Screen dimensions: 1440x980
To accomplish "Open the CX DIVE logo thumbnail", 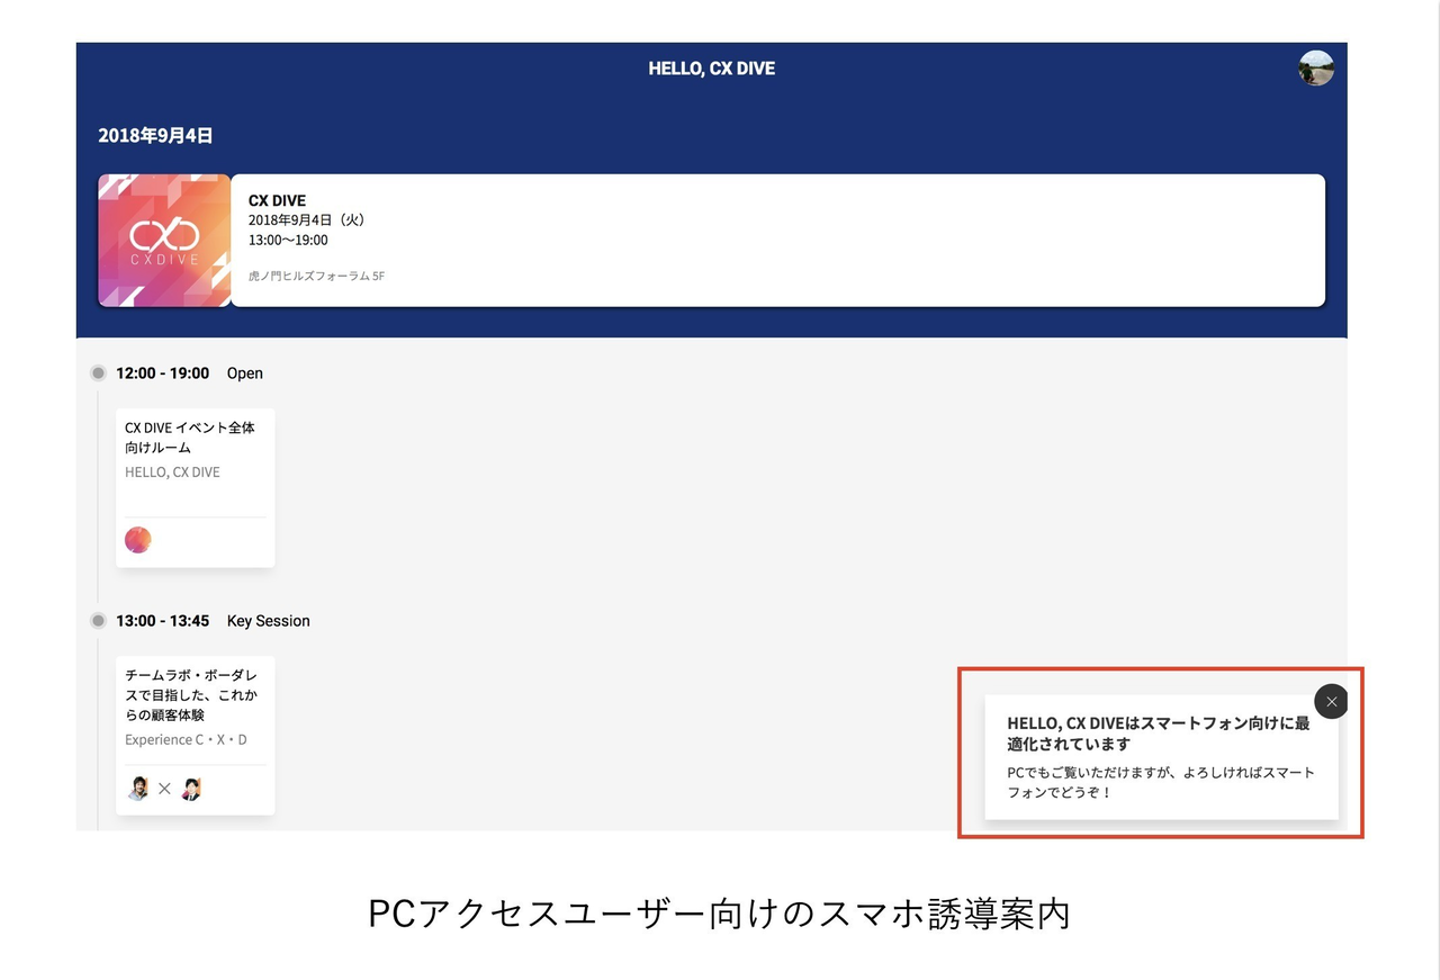I will 164,240.
